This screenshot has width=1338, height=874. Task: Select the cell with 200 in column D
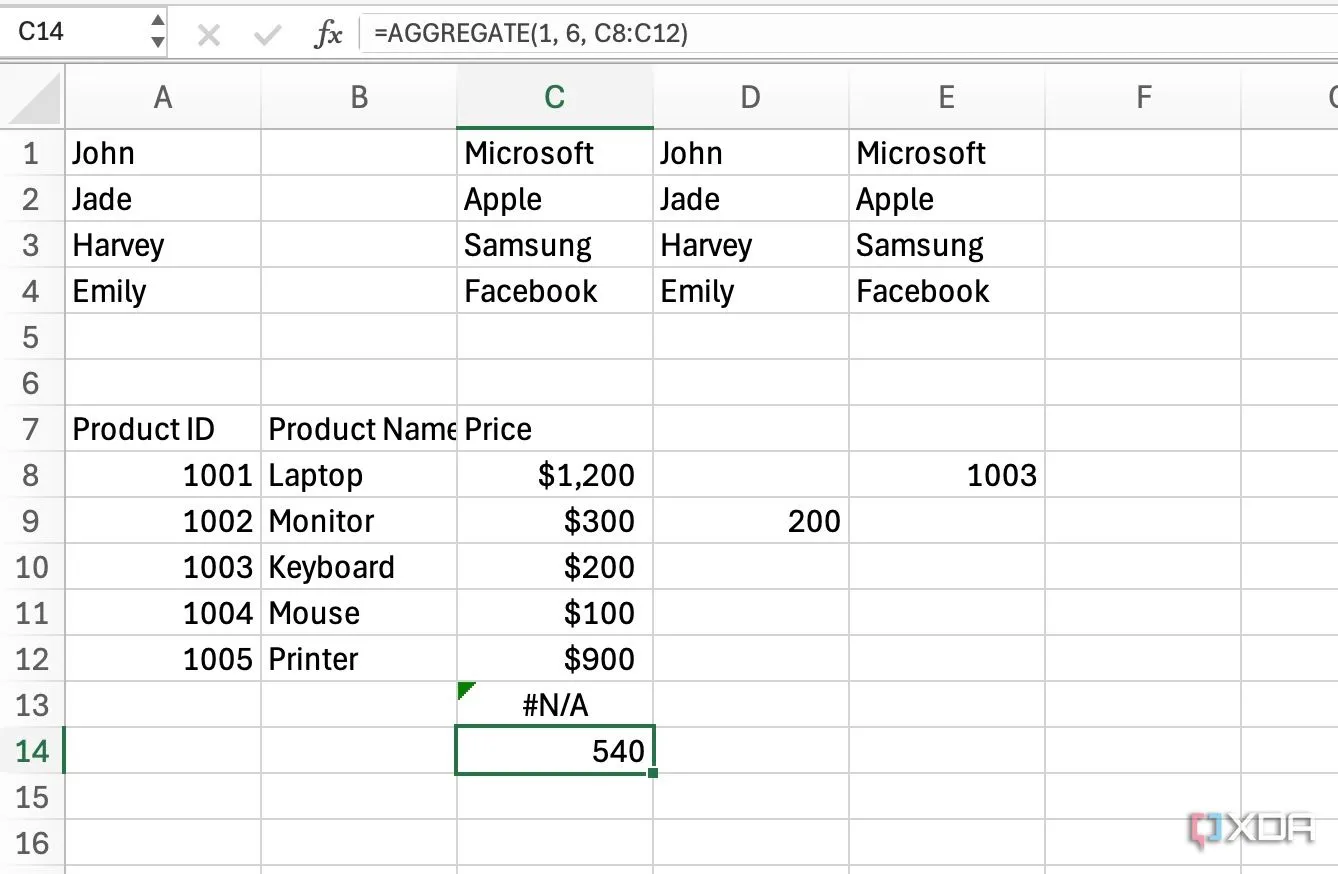(x=750, y=521)
